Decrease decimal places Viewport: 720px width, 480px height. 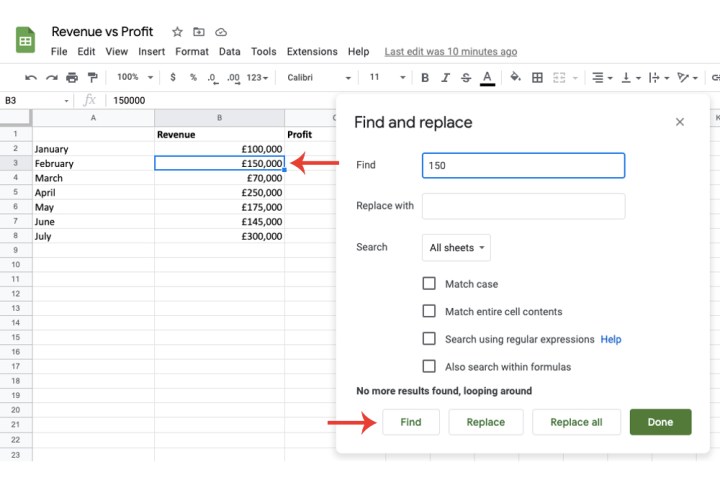(213, 78)
